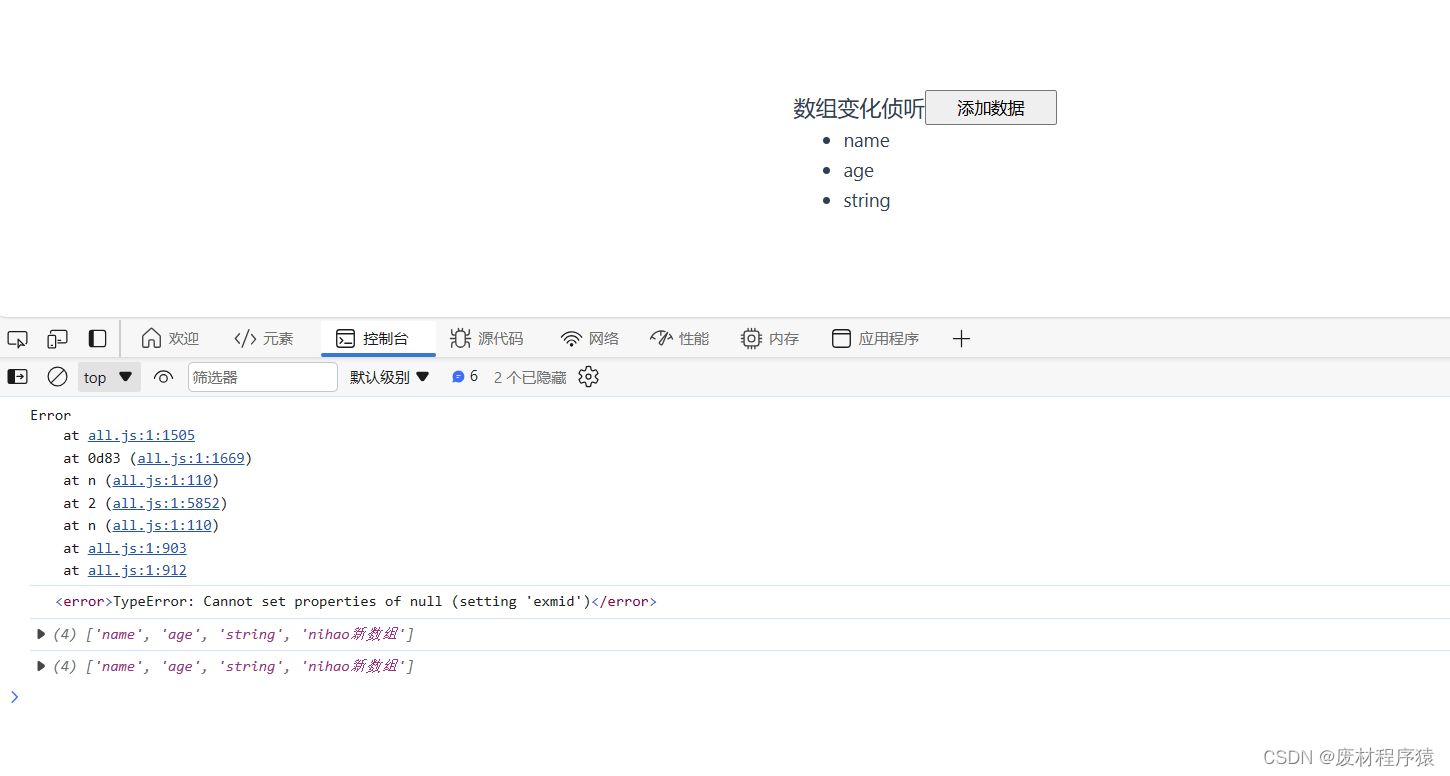Select the inspect element tool
The height and width of the screenshot is (776, 1450).
17,339
